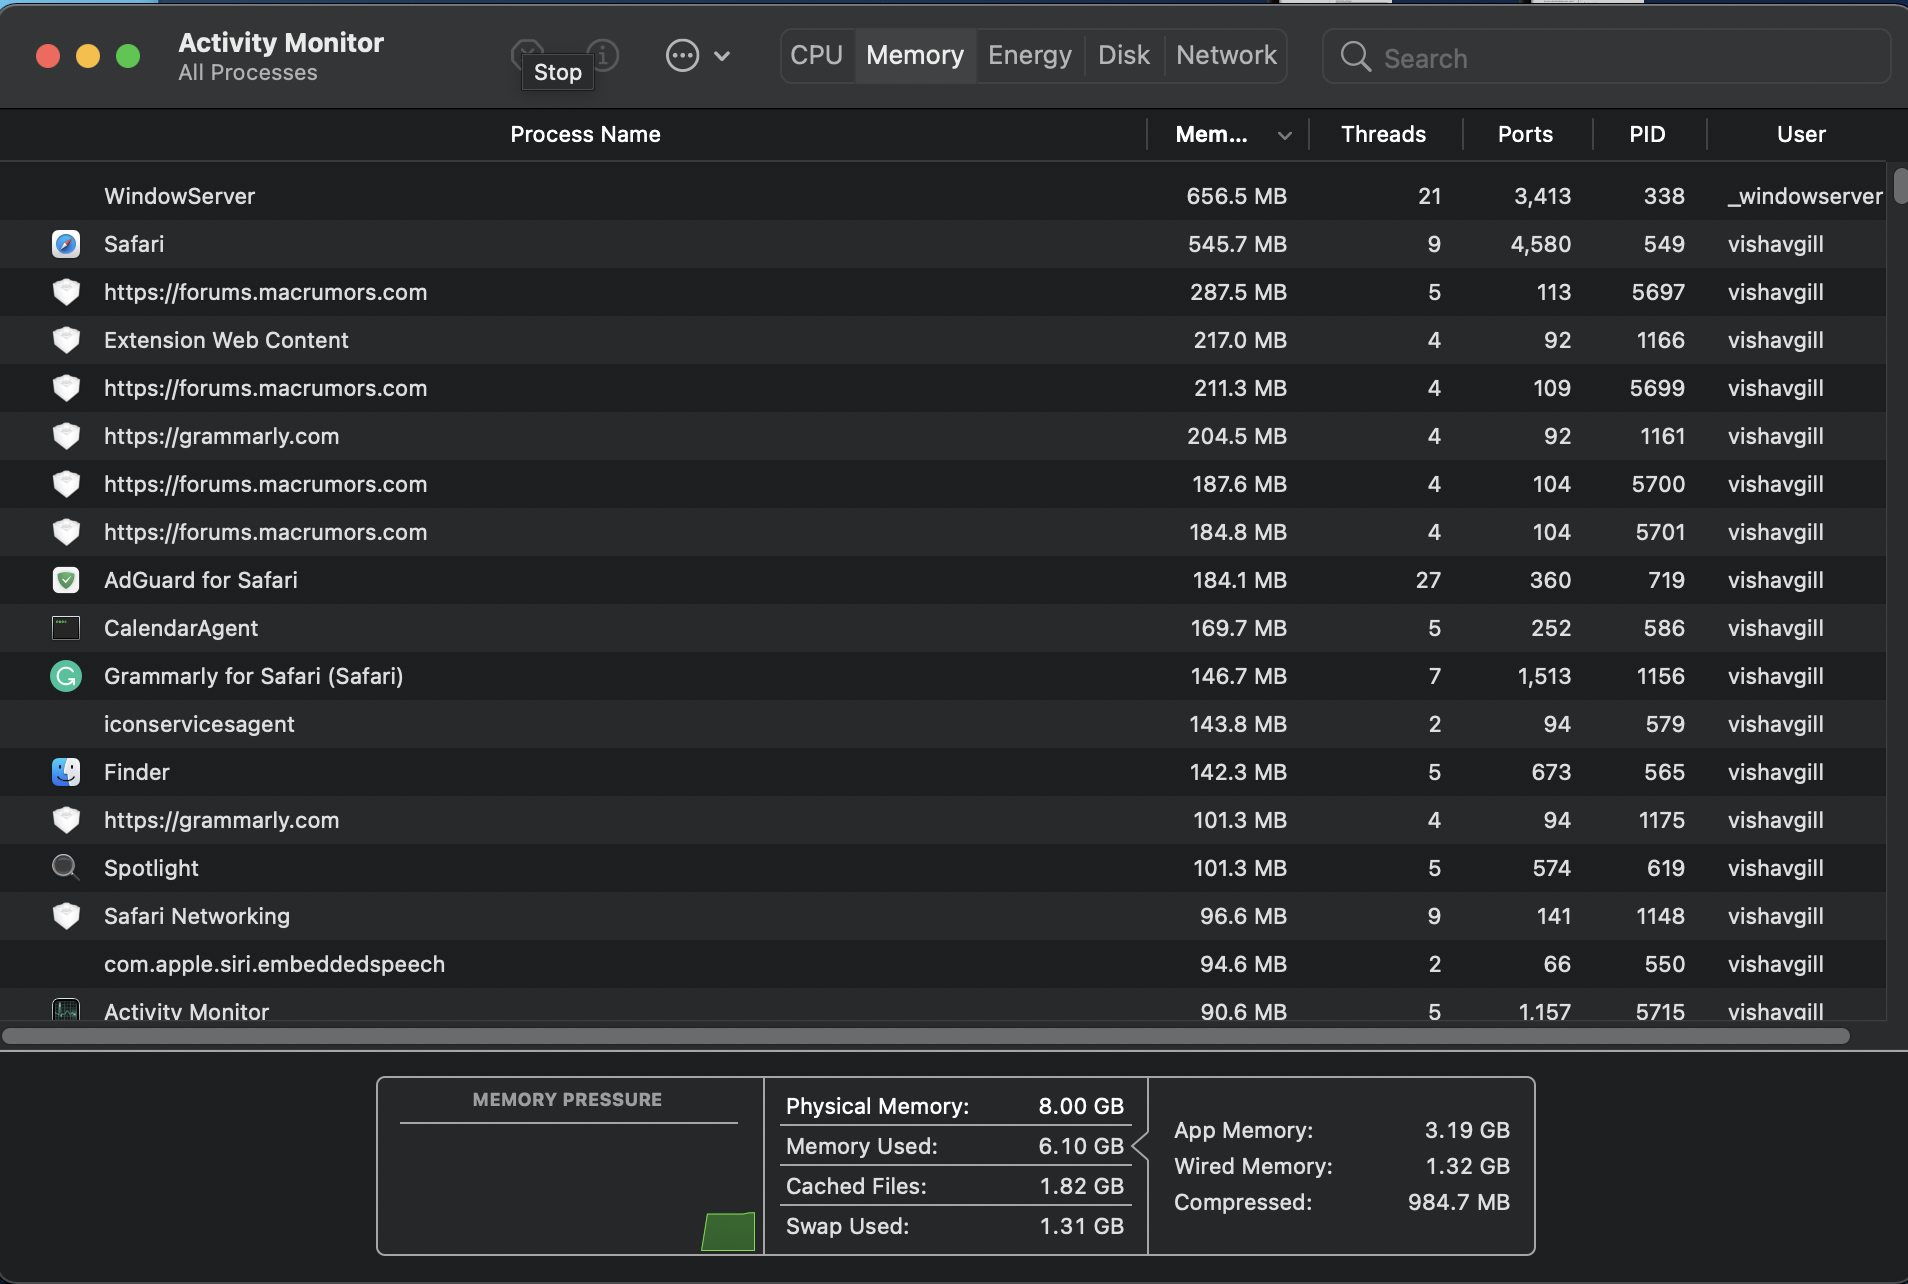1908x1284 pixels.
Task: Sort by the User column header
Action: pyautogui.click(x=1801, y=134)
